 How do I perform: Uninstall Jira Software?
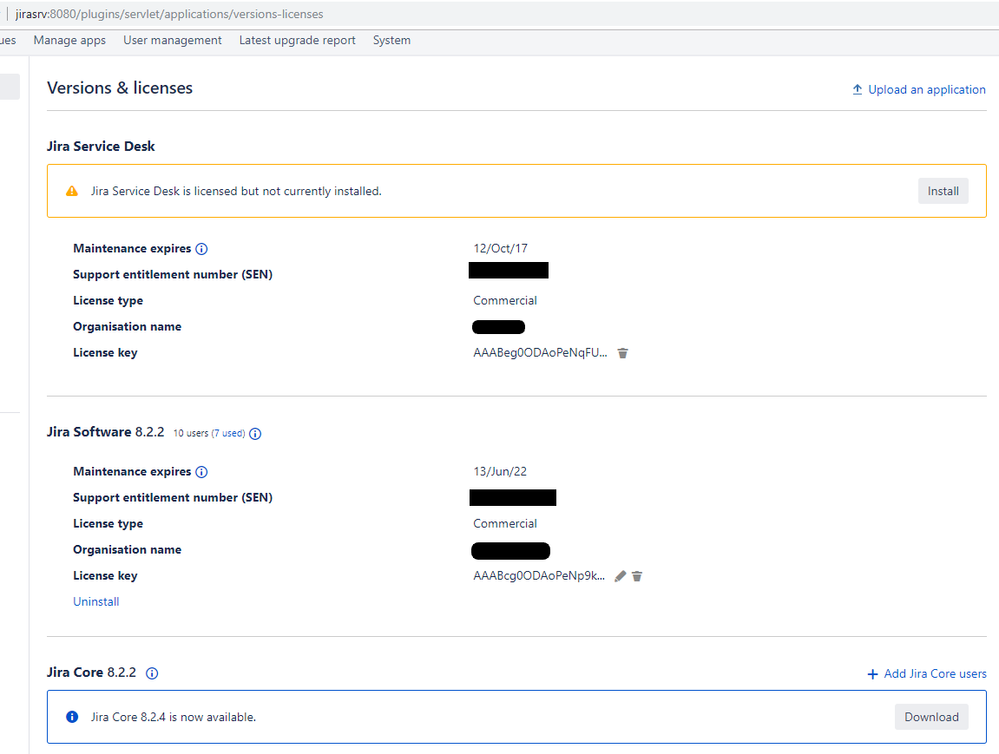point(96,602)
